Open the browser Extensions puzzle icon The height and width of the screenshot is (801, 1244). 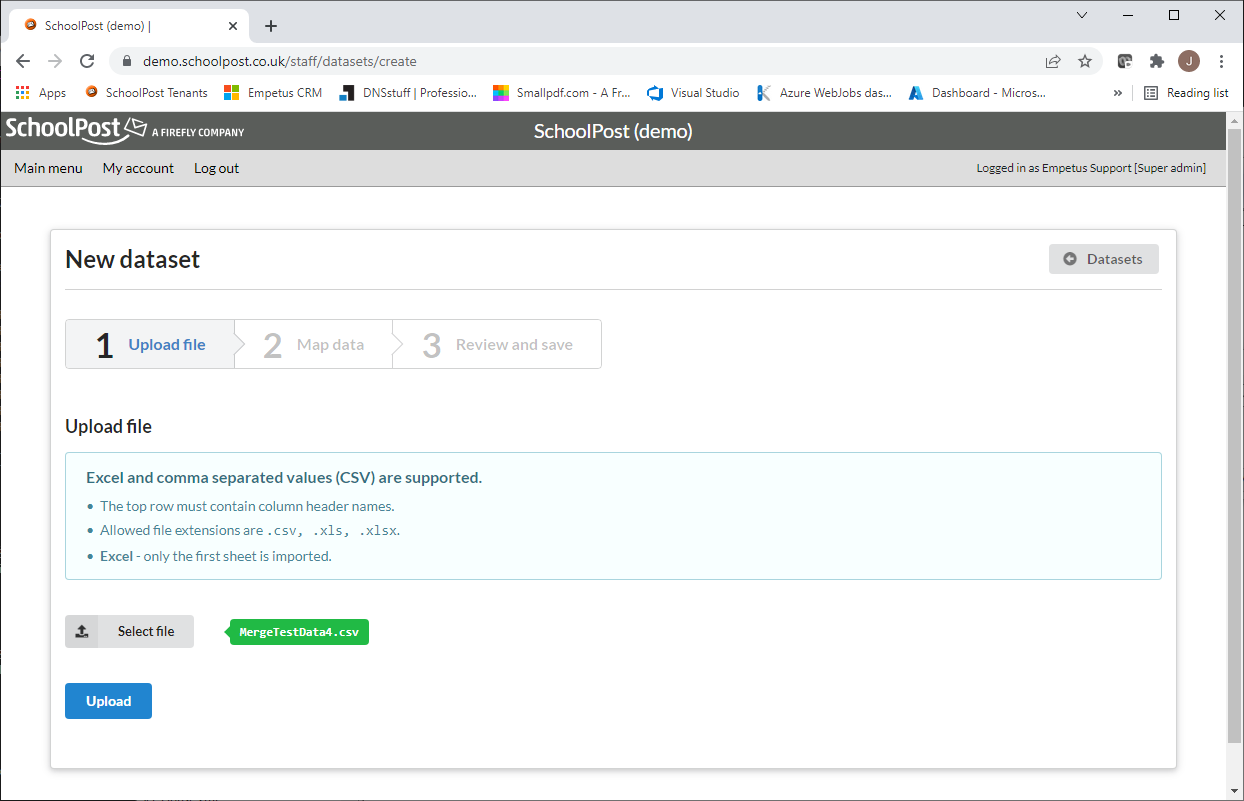point(1157,61)
